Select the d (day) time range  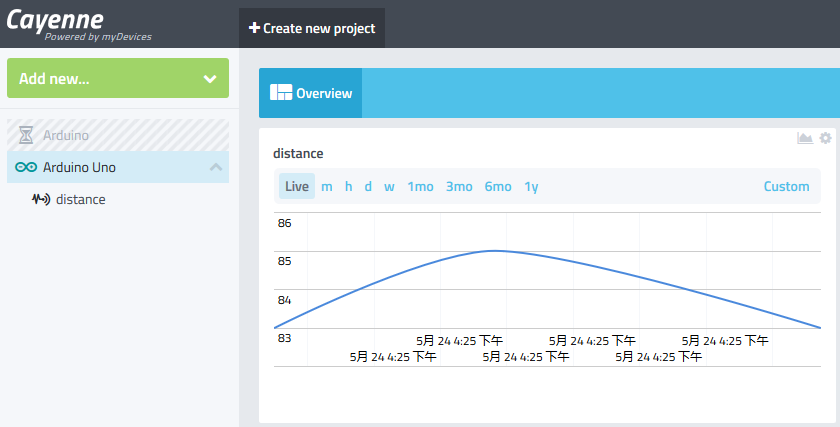[368, 186]
